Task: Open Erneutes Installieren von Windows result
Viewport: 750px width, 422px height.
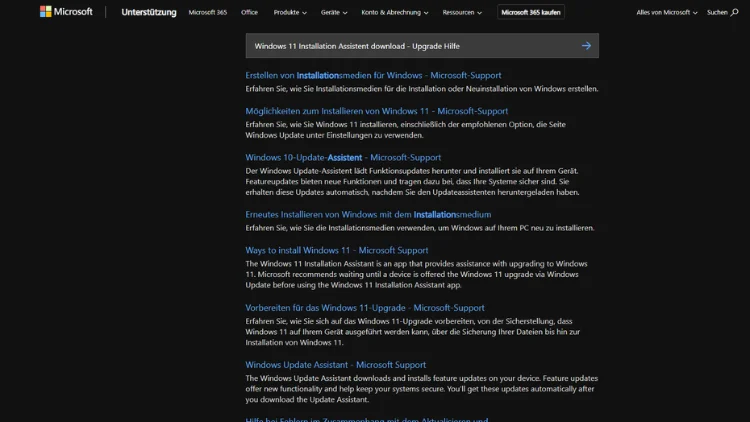Action: click(x=368, y=214)
